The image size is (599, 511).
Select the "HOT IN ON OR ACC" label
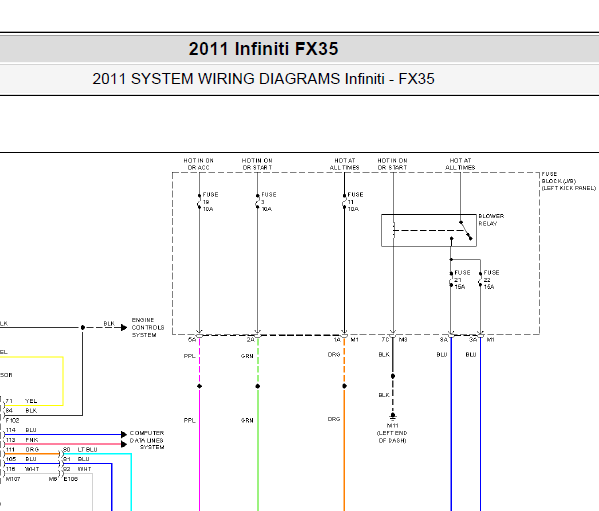[x=198, y=164]
